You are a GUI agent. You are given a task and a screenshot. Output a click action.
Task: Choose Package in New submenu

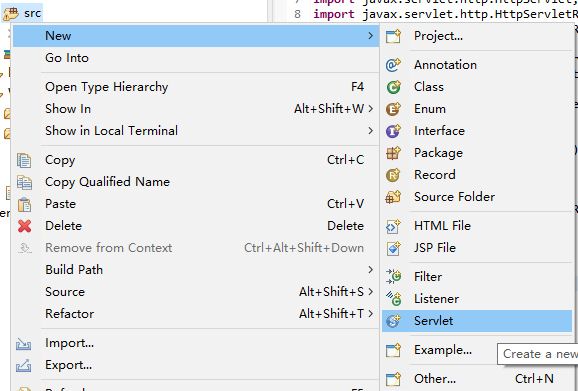point(477,153)
